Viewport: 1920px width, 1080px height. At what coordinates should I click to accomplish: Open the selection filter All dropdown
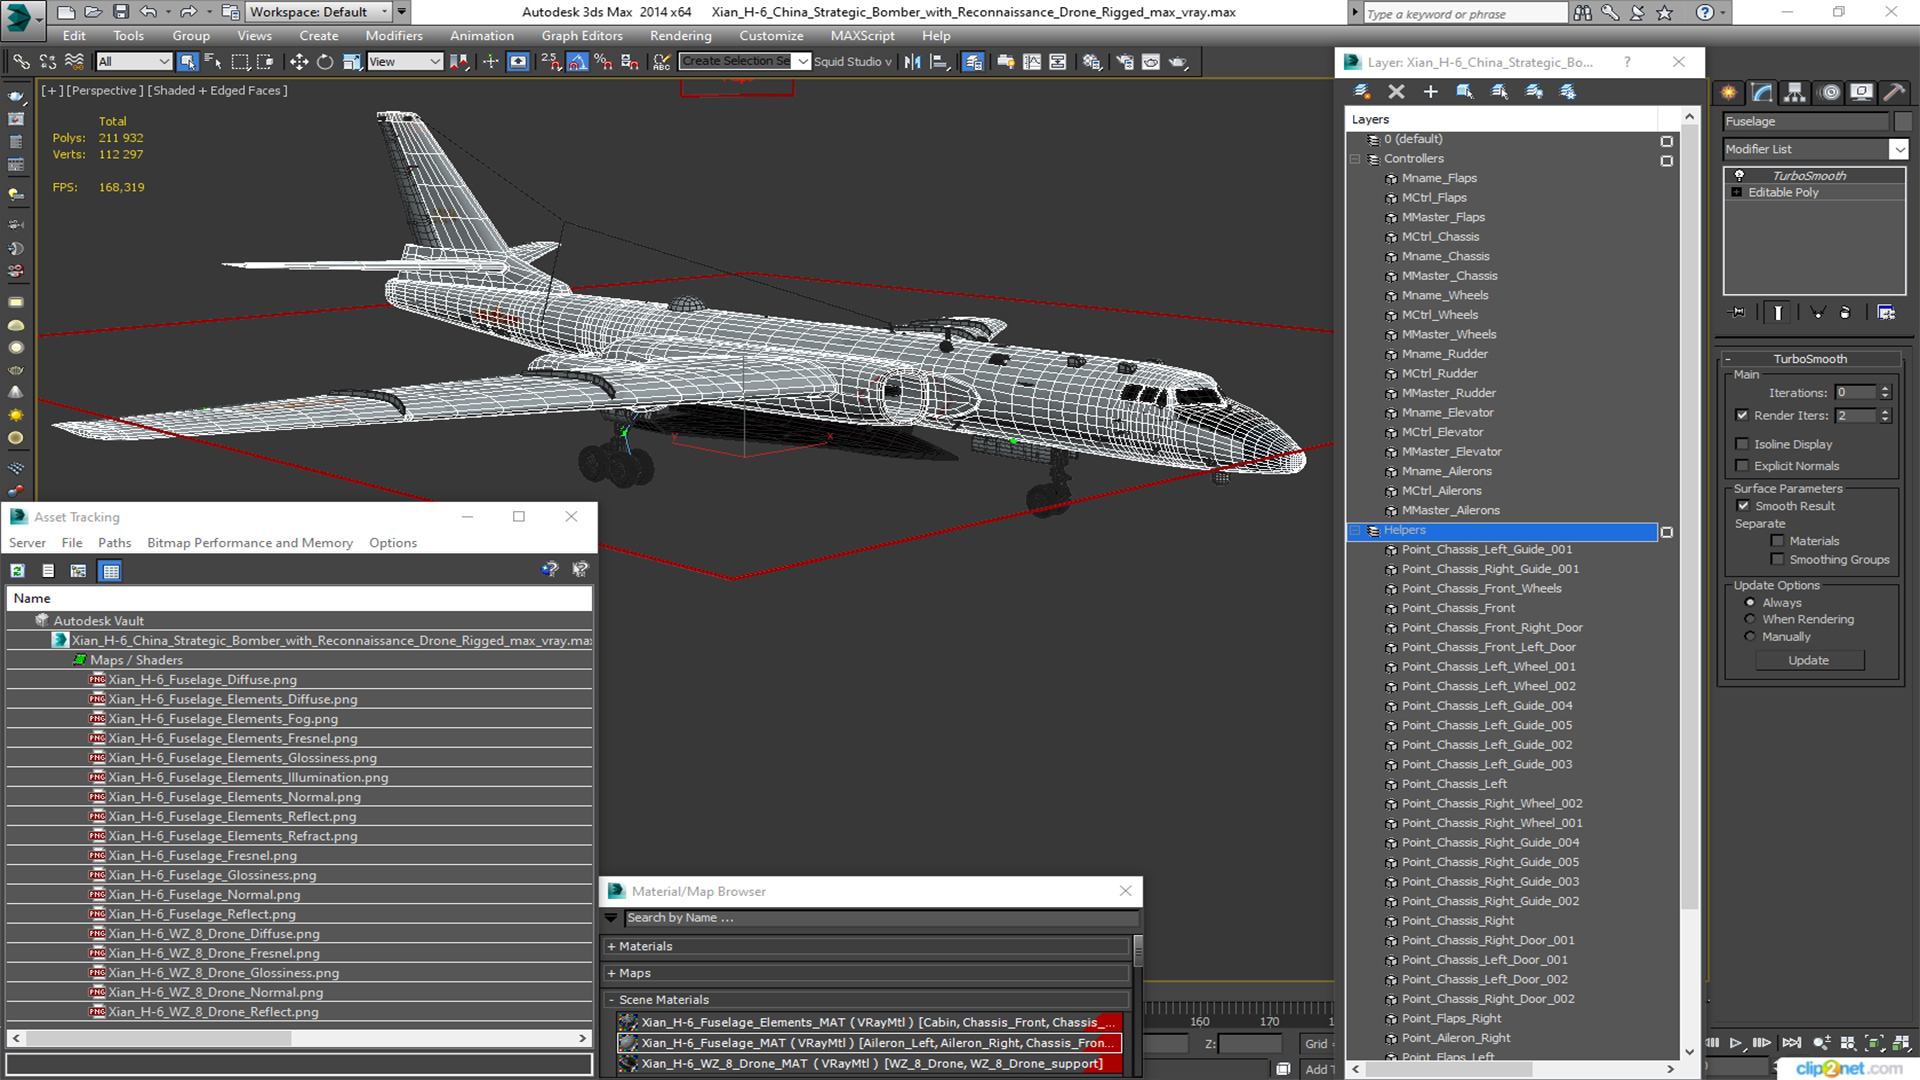click(x=134, y=62)
